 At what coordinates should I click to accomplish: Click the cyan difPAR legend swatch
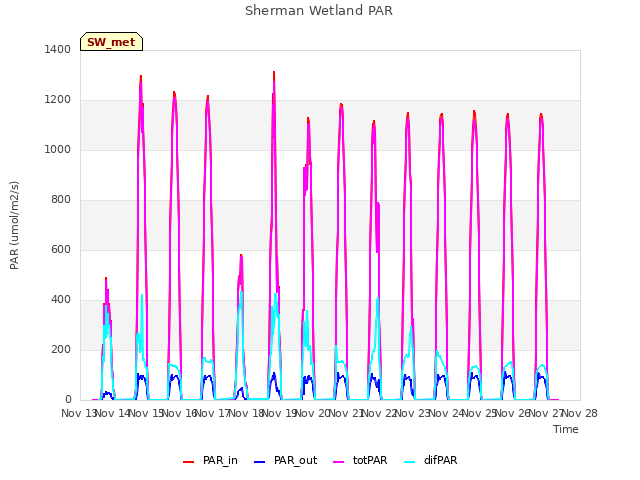coord(409,462)
